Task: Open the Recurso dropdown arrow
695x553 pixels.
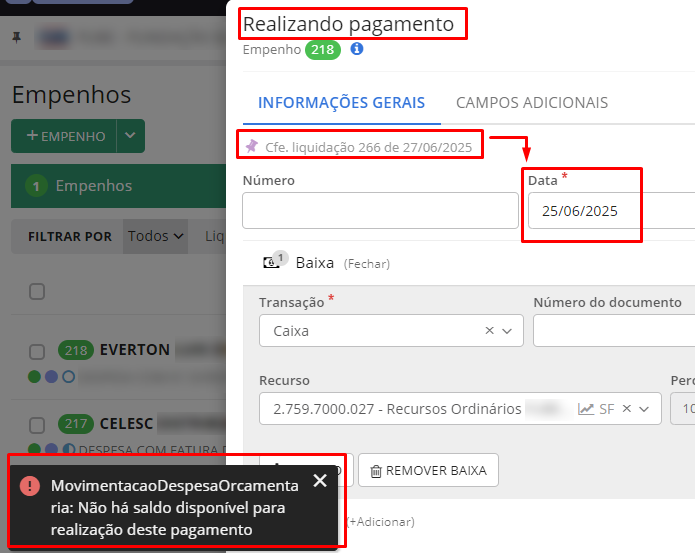Action: coord(644,409)
